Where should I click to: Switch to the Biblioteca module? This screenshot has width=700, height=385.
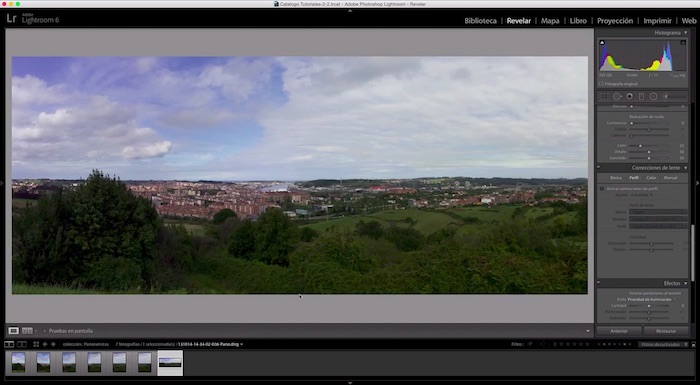[480, 21]
